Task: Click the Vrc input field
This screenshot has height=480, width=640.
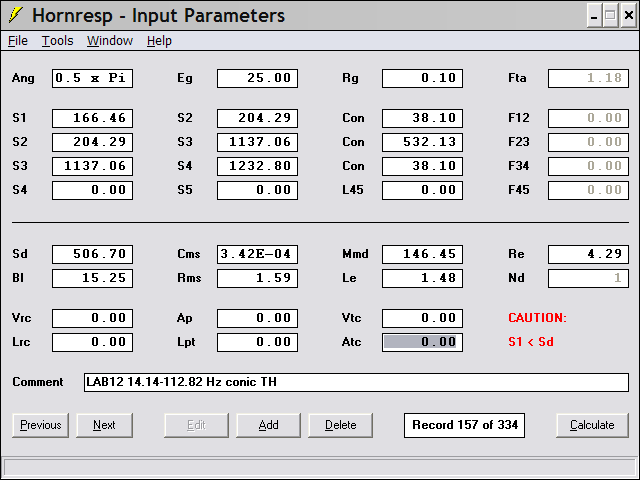Action: pos(92,318)
